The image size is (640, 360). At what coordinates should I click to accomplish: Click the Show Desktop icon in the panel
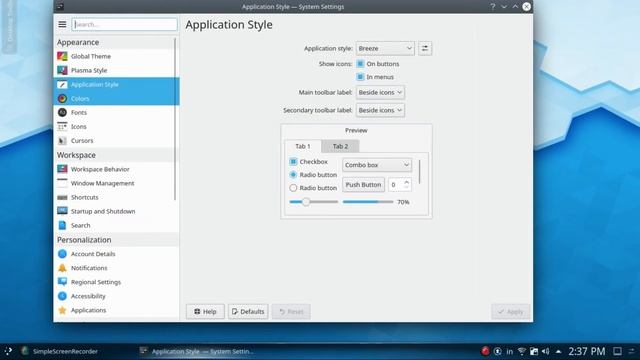[618, 351]
